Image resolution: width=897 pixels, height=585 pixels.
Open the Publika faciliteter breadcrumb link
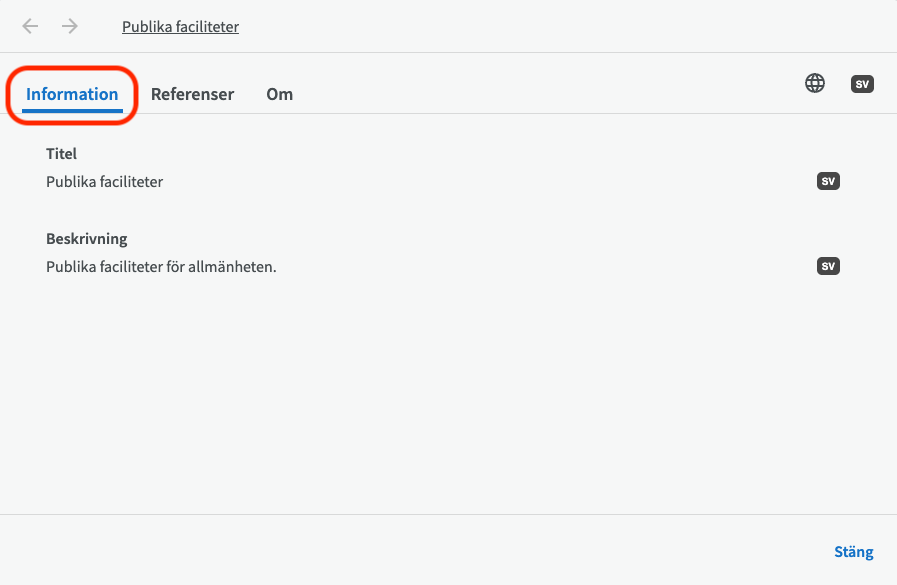(x=180, y=27)
